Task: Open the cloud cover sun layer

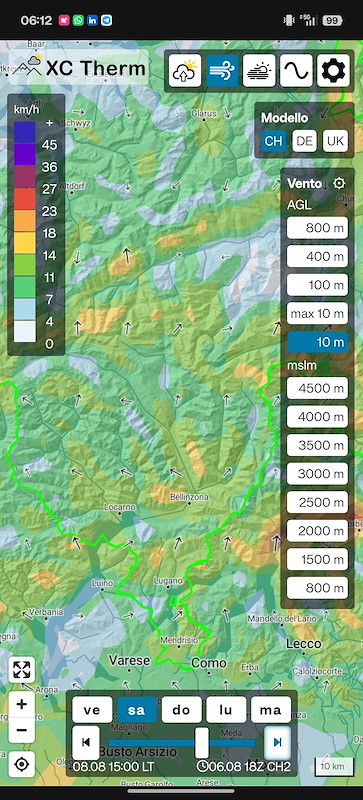Action: tap(259, 71)
